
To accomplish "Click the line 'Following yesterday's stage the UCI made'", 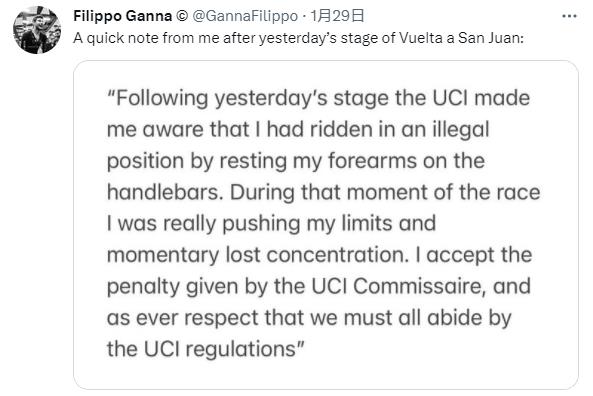I will pyautogui.click(x=318, y=99).
